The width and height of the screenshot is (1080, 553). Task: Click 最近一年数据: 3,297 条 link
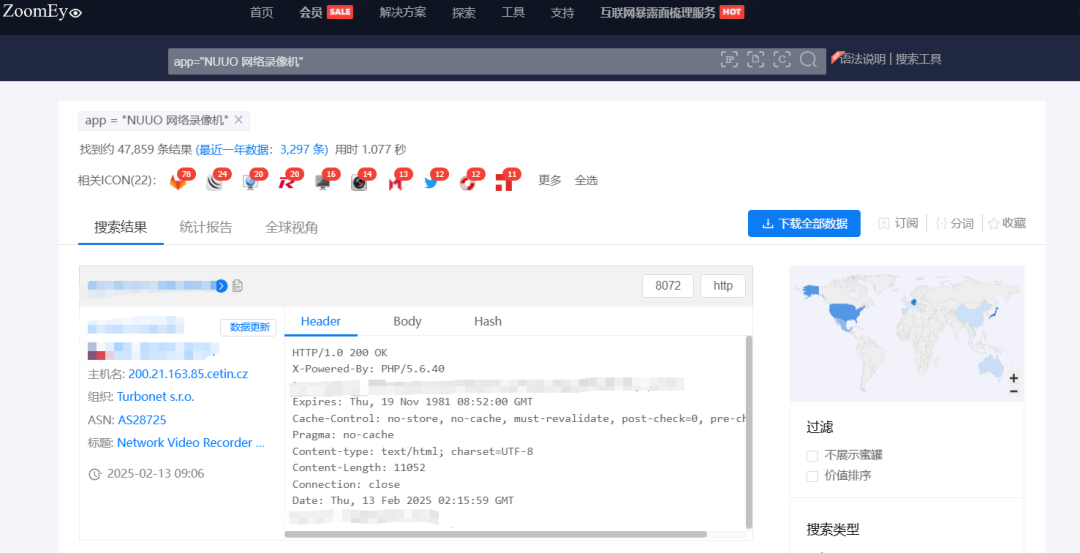click(262, 149)
